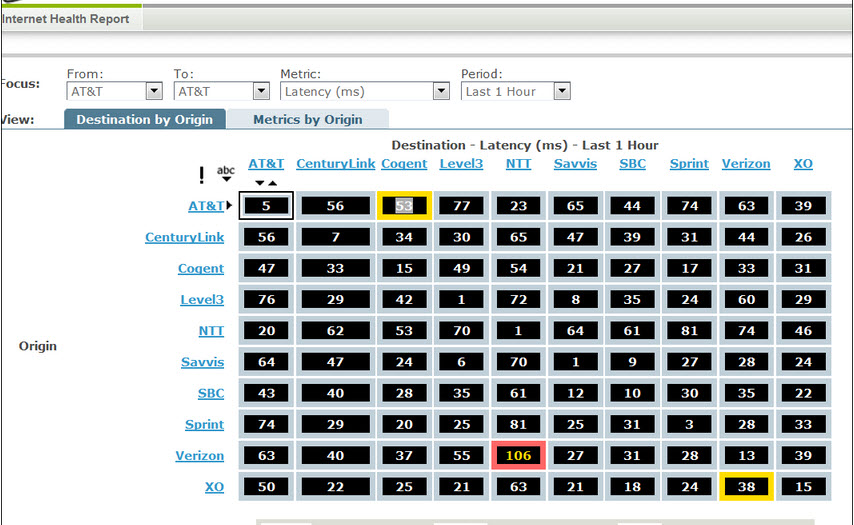The height and width of the screenshot is (525, 854).
Task: Click the exclamation mark alert icon
Action: coord(201,175)
